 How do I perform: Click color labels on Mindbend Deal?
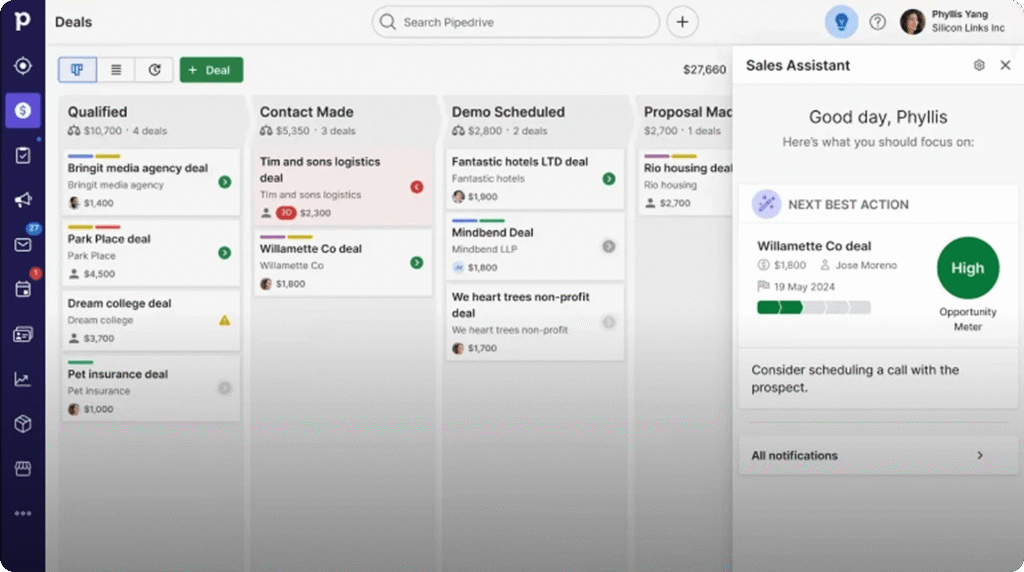478,221
